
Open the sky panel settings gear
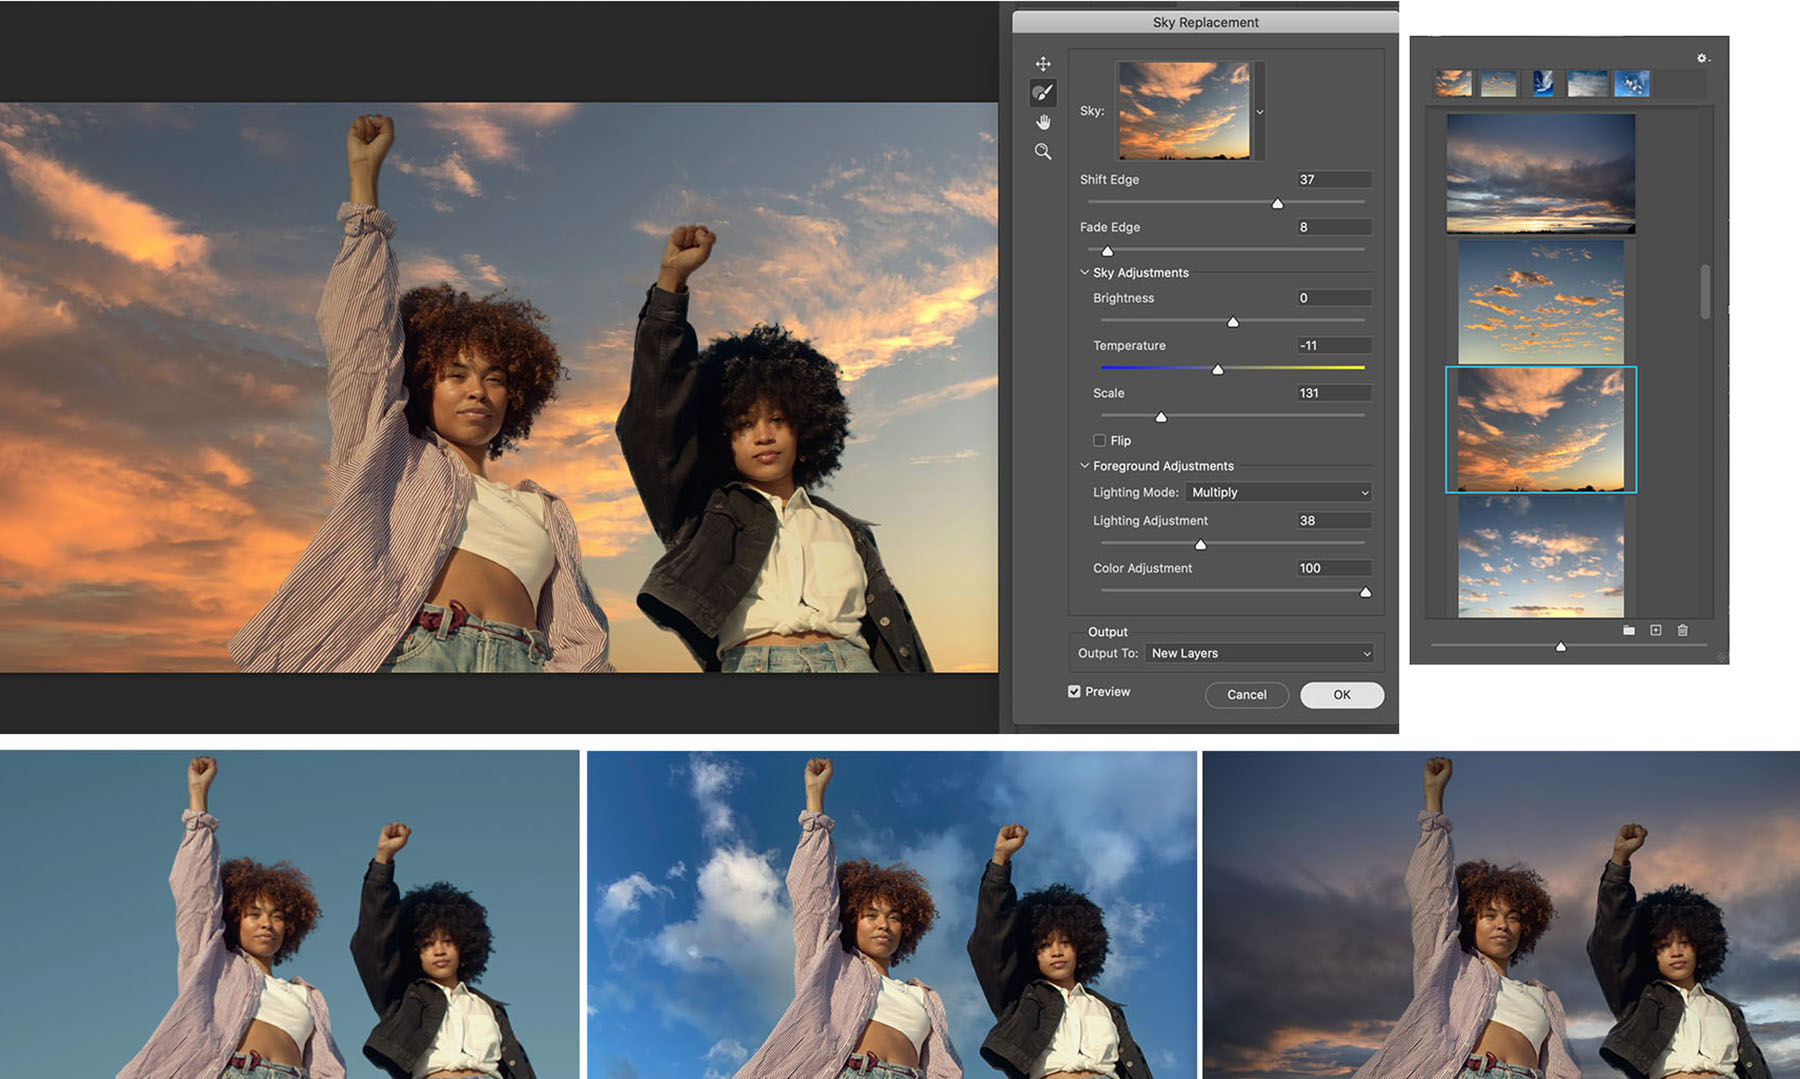pyautogui.click(x=1699, y=58)
